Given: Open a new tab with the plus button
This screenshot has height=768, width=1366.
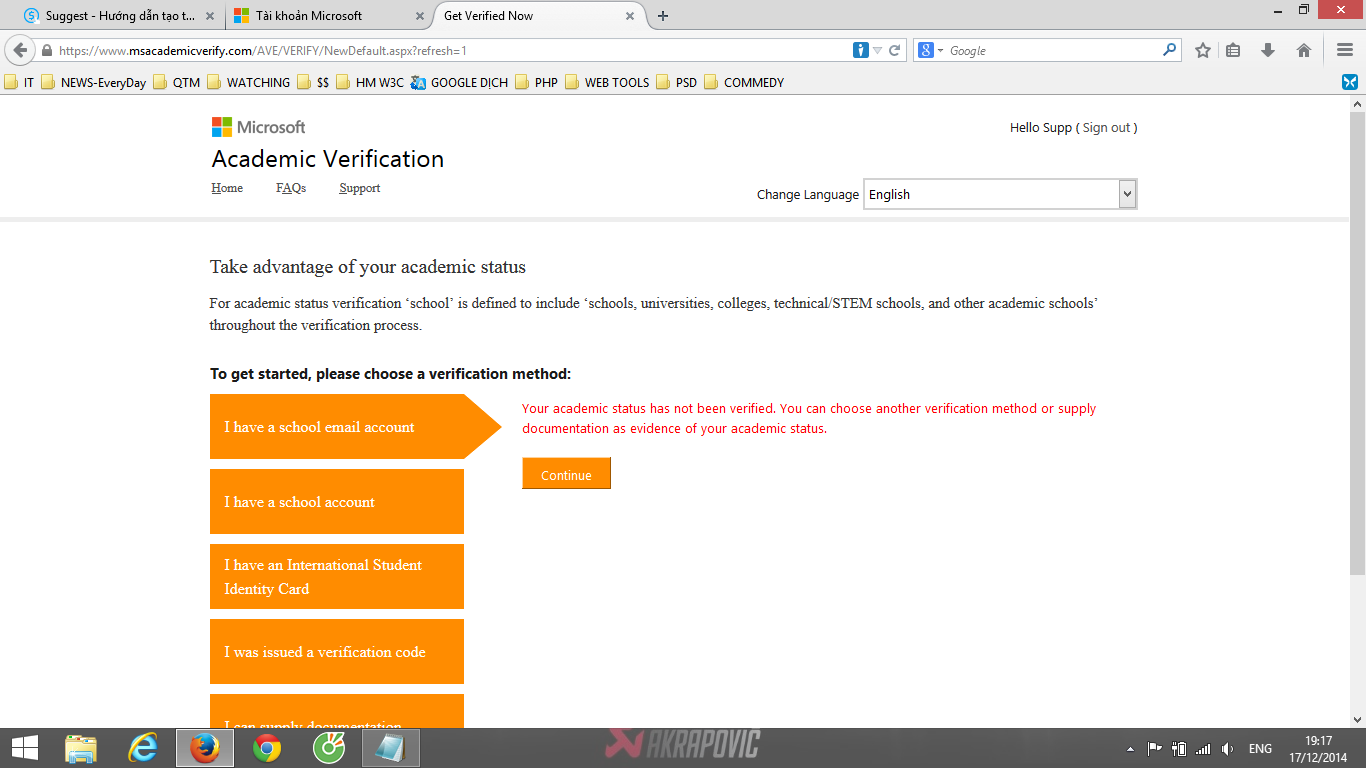Looking at the screenshot, I should click(663, 16).
